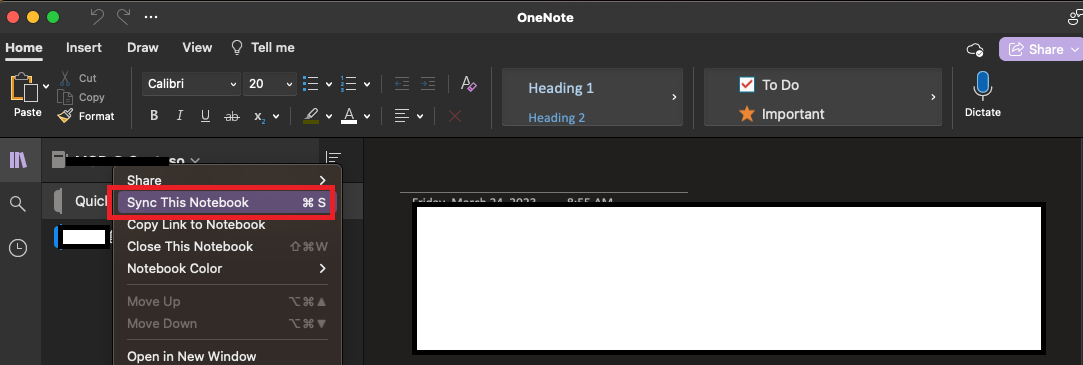The width and height of the screenshot is (1083, 365).
Task: Choose Copy Link to Notebook
Action: [196, 225]
